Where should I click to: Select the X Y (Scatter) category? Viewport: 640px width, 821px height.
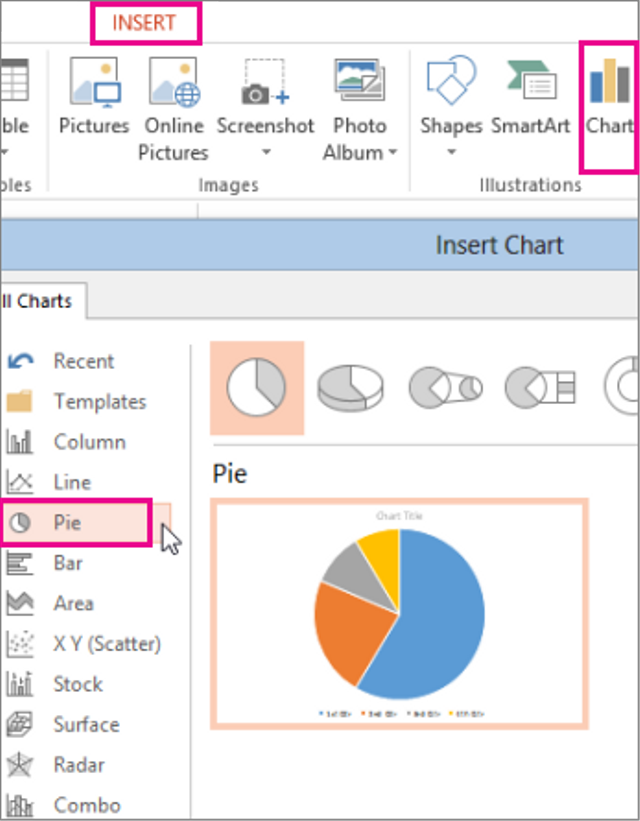pos(106,644)
